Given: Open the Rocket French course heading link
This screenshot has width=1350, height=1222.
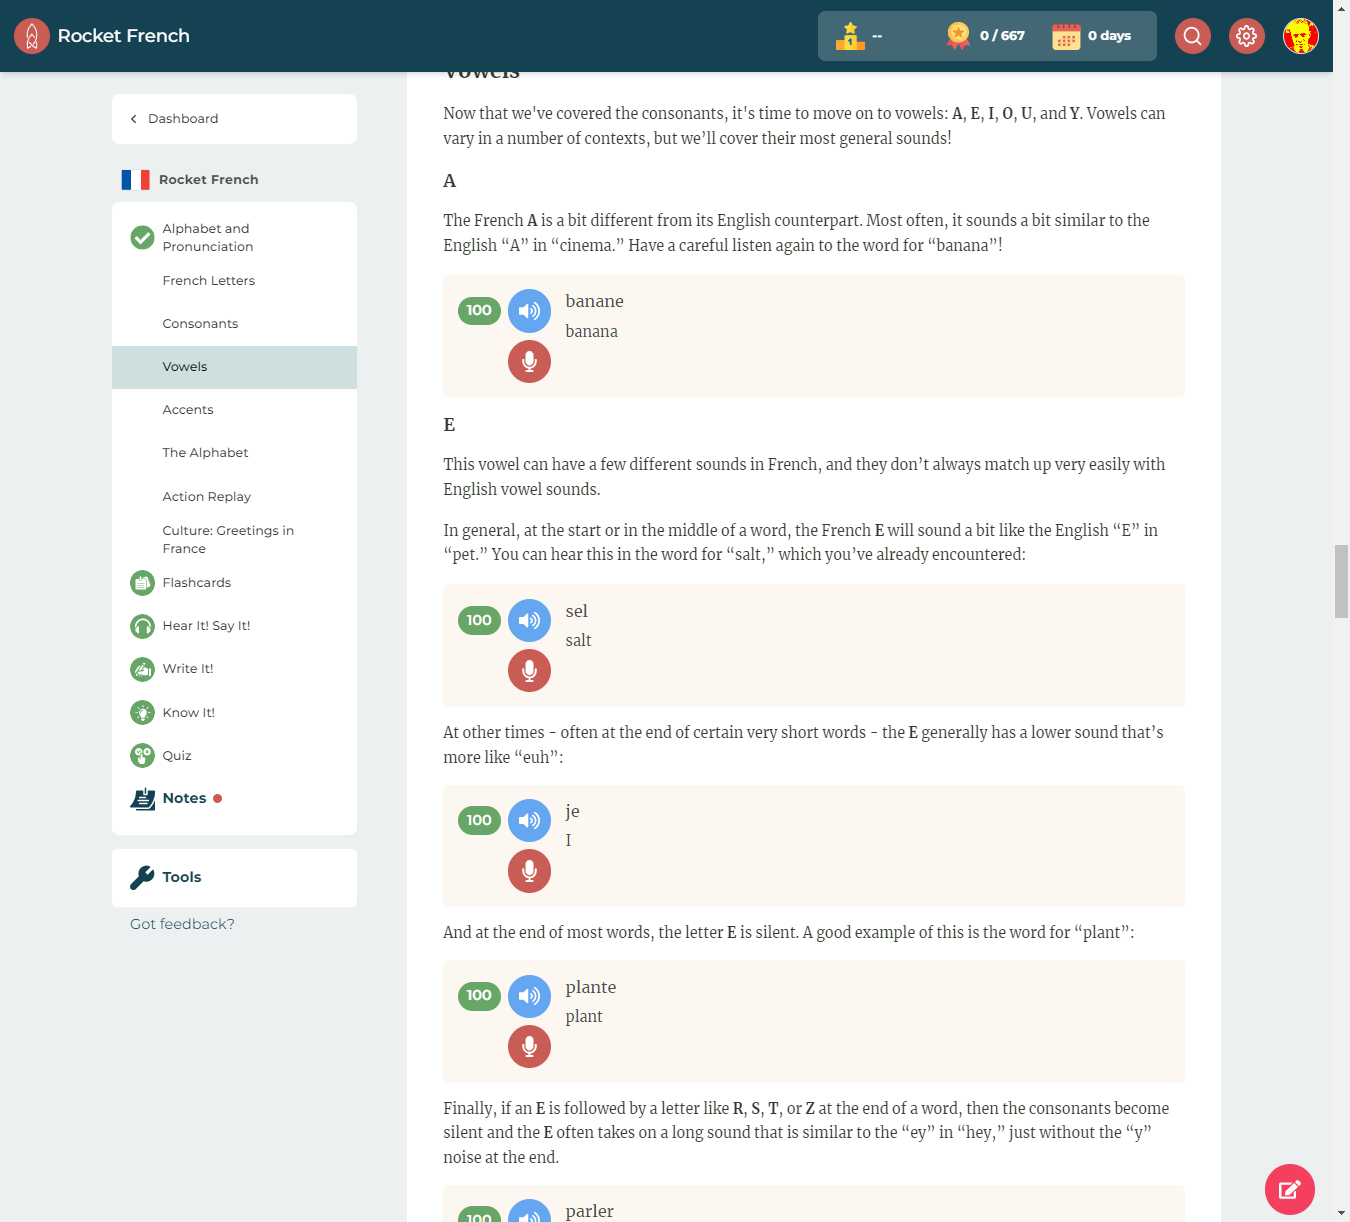Looking at the screenshot, I should click(208, 180).
